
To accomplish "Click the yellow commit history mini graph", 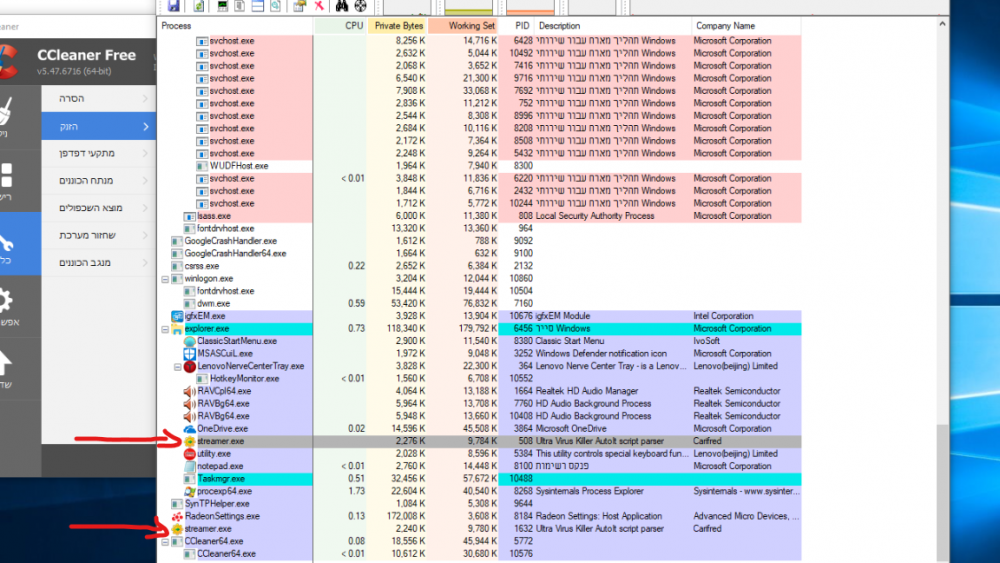I will pos(469,6).
